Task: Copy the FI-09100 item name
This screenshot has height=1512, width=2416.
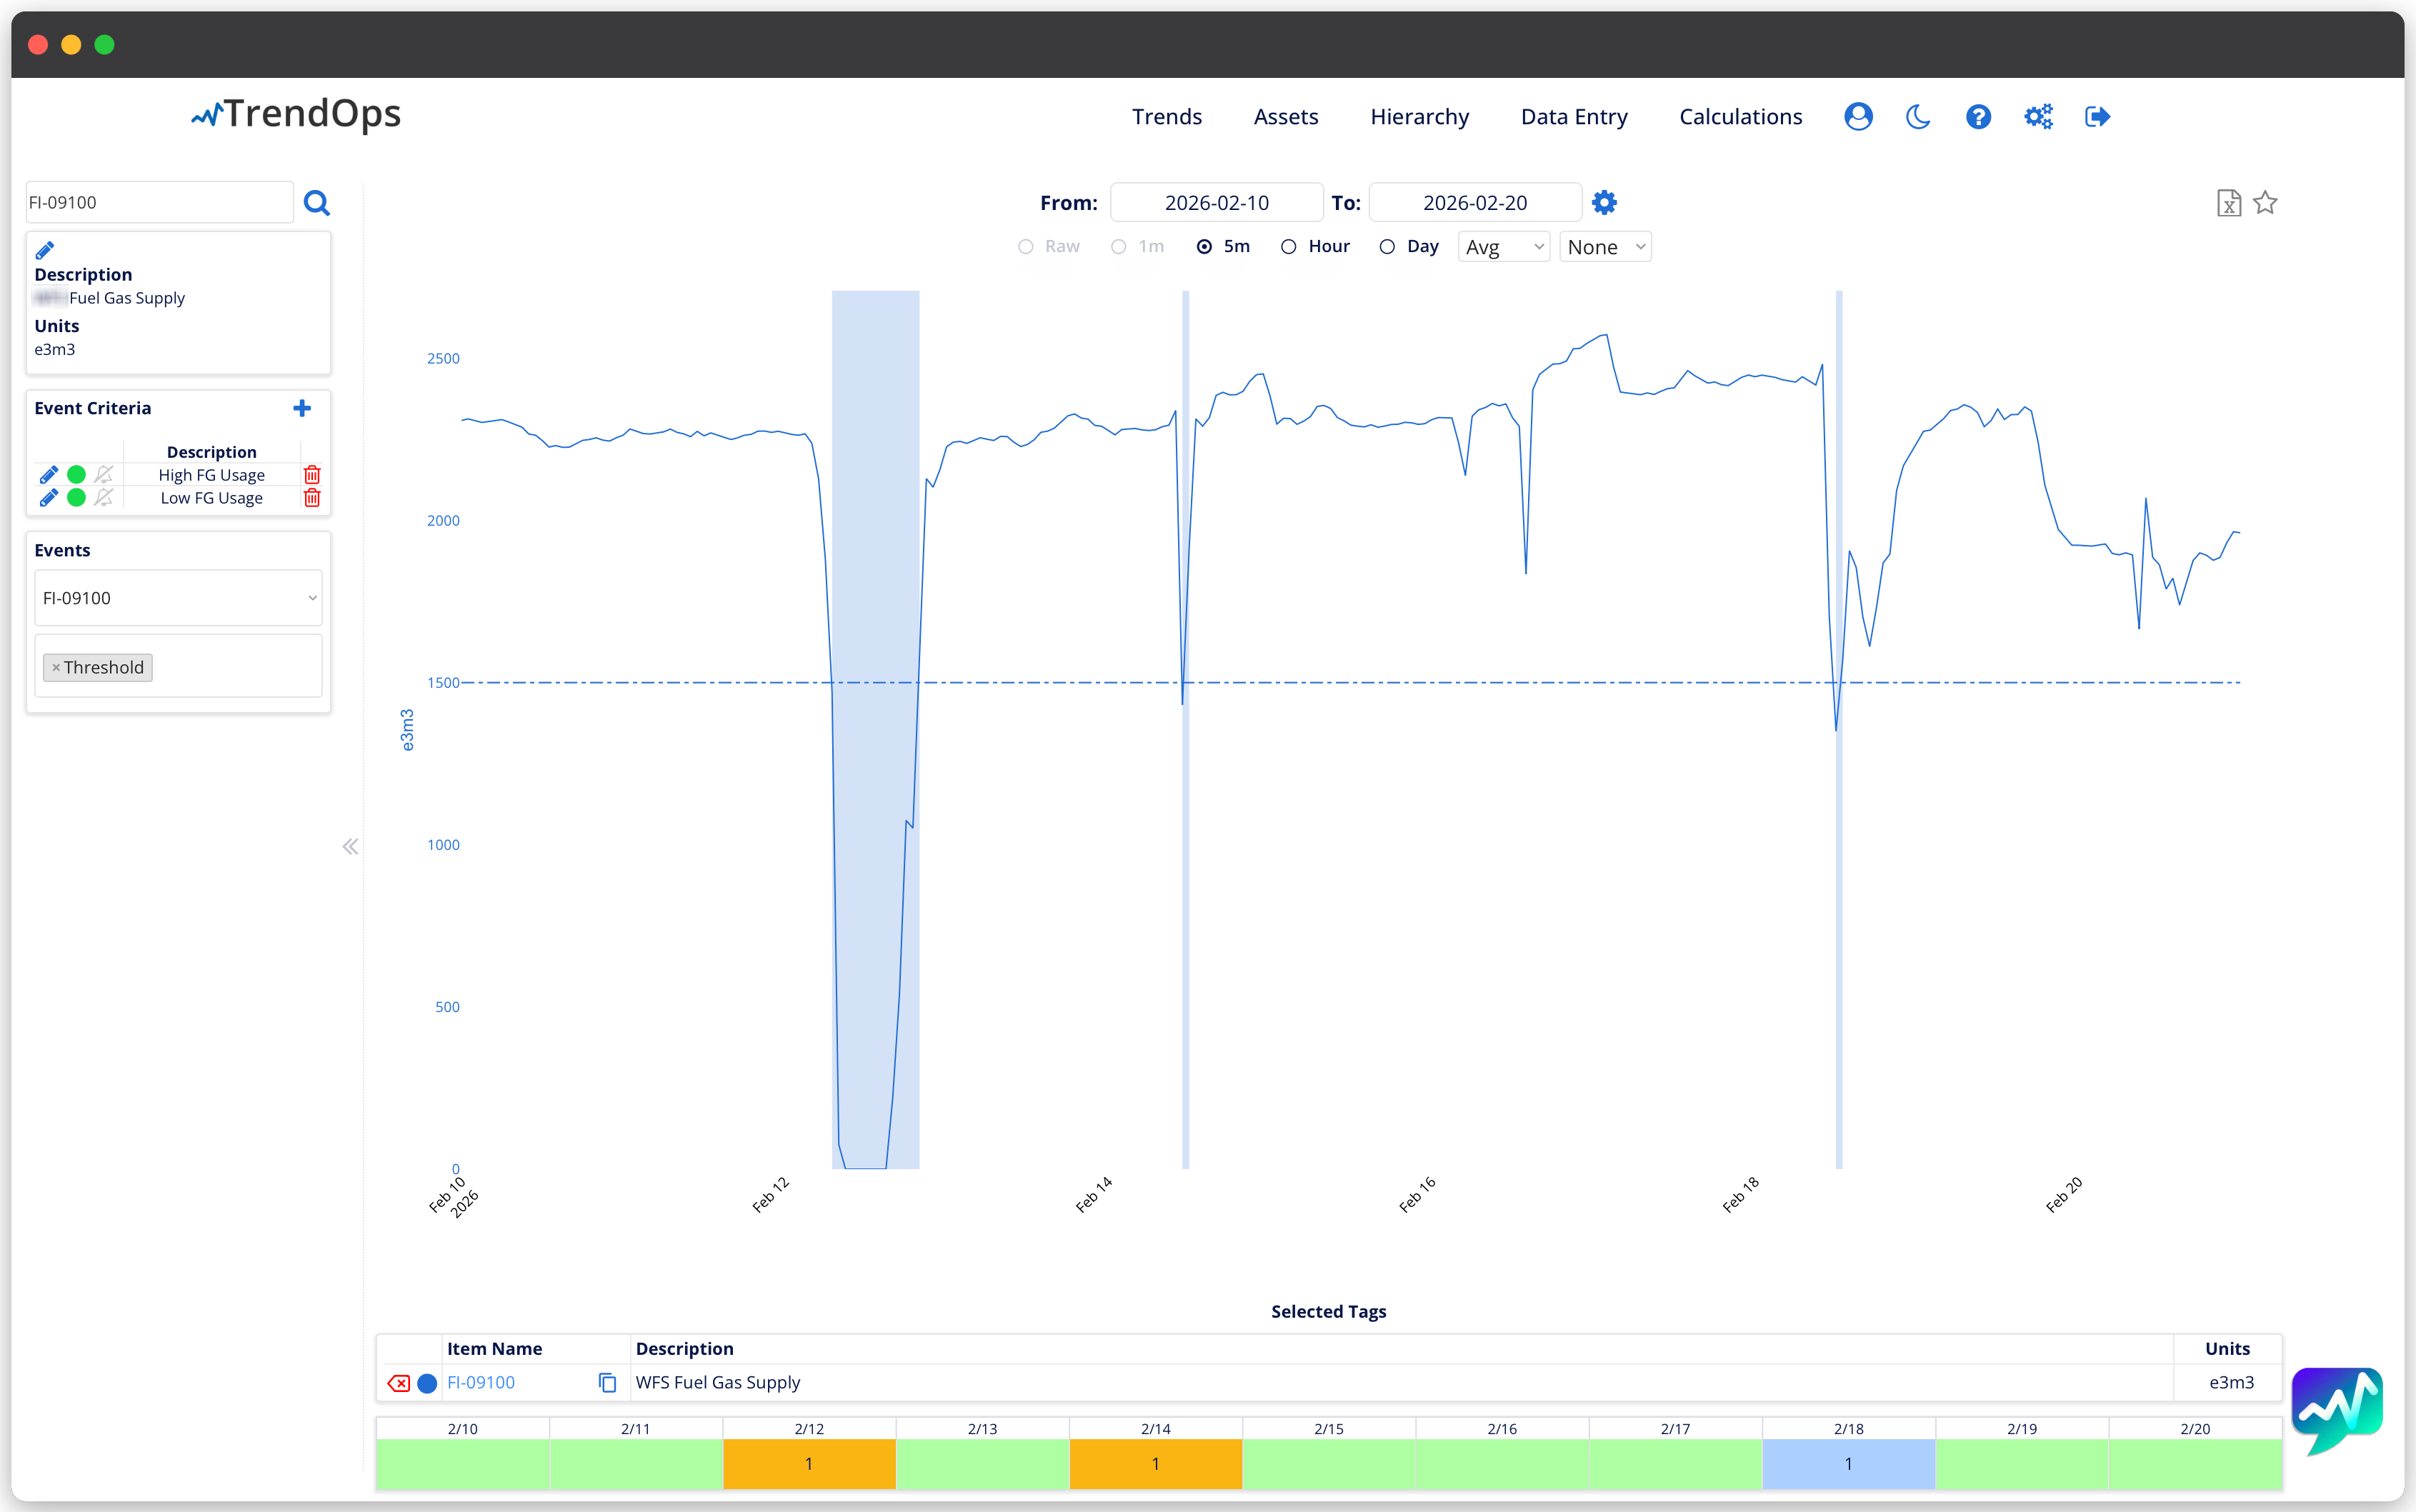Action: (607, 1382)
